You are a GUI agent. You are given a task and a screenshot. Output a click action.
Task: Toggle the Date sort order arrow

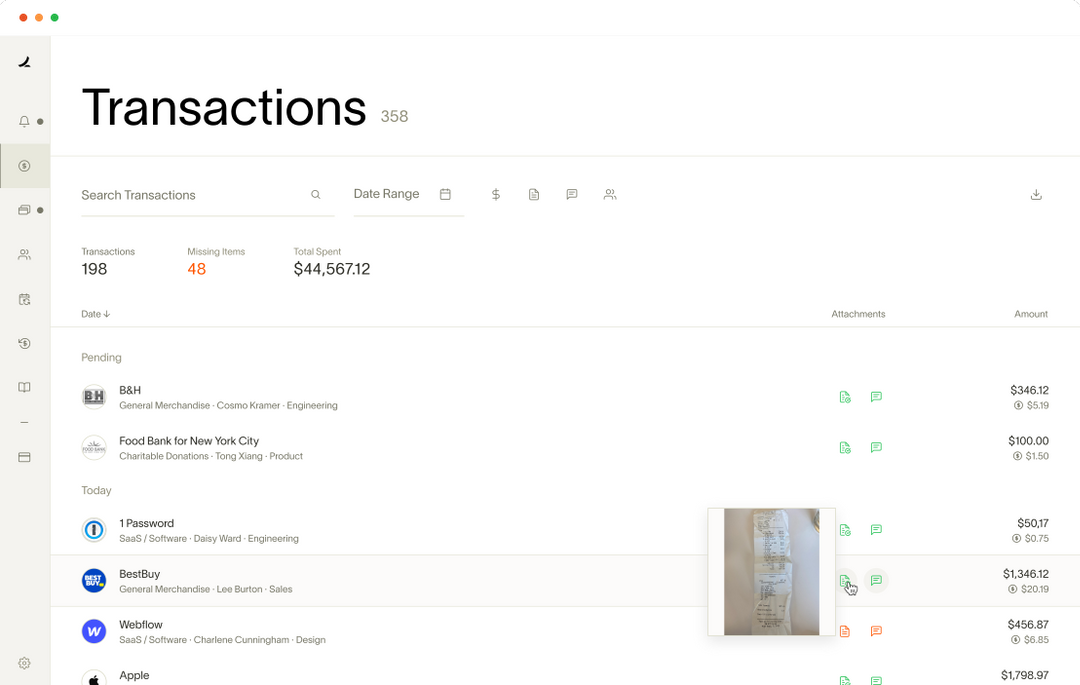click(x=107, y=313)
